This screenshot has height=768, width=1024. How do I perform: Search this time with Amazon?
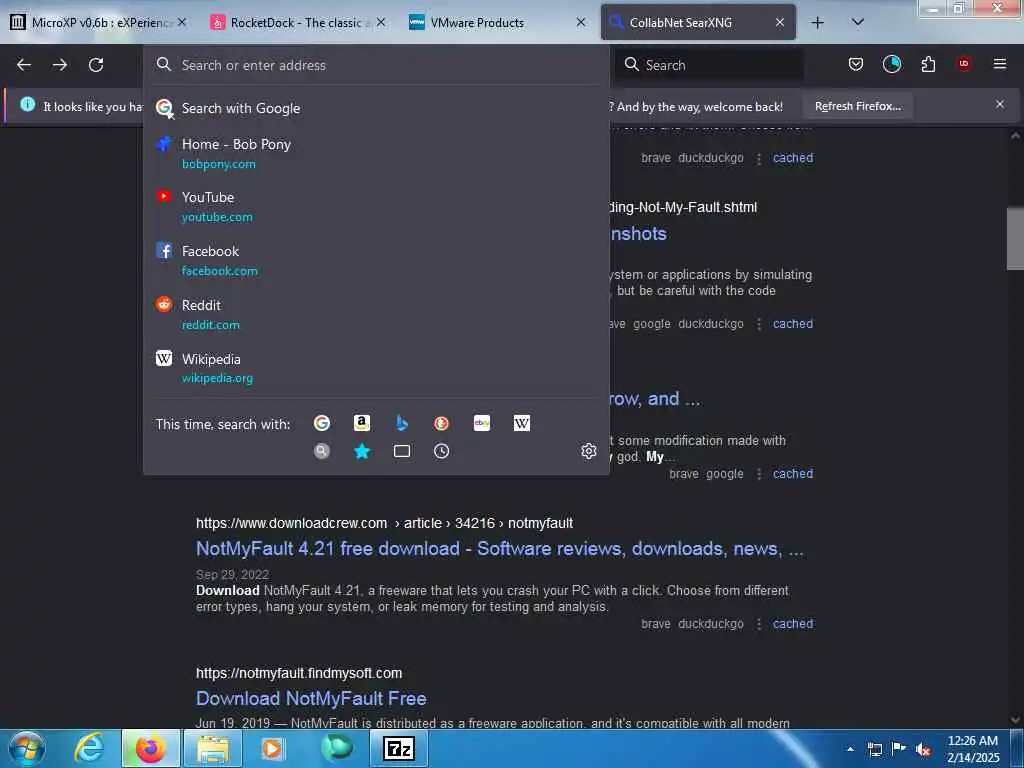coord(362,423)
